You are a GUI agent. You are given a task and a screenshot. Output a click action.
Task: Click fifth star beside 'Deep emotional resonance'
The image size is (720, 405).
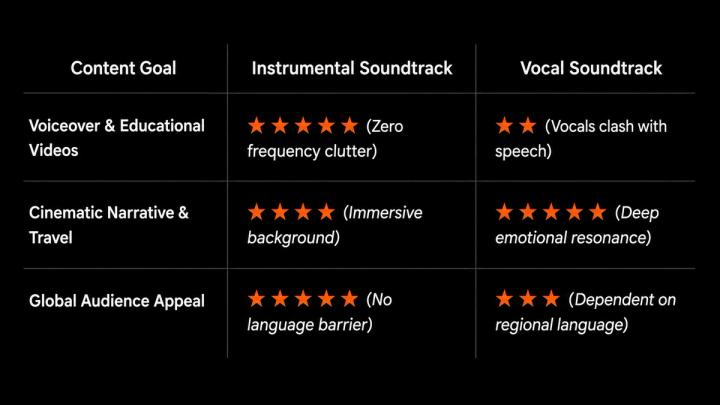(x=597, y=212)
